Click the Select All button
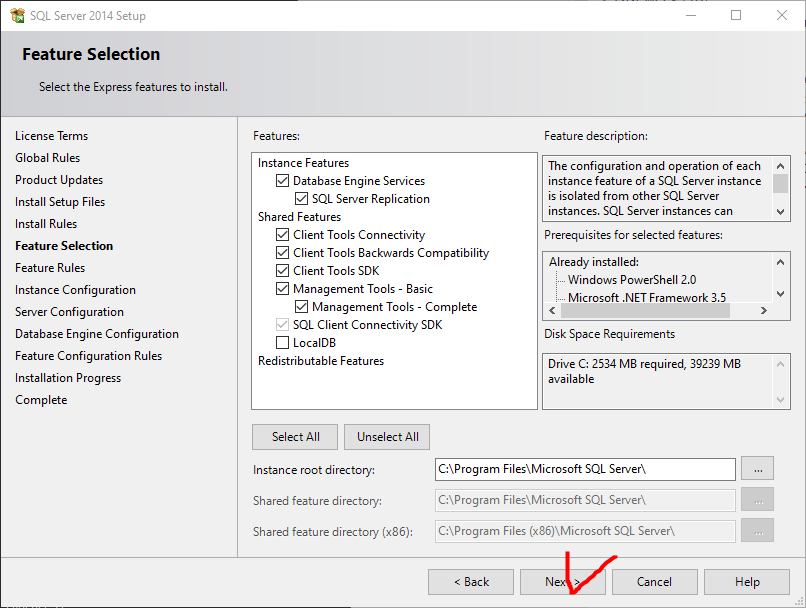This screenshot has width=806, height=608. coord(295,437)
